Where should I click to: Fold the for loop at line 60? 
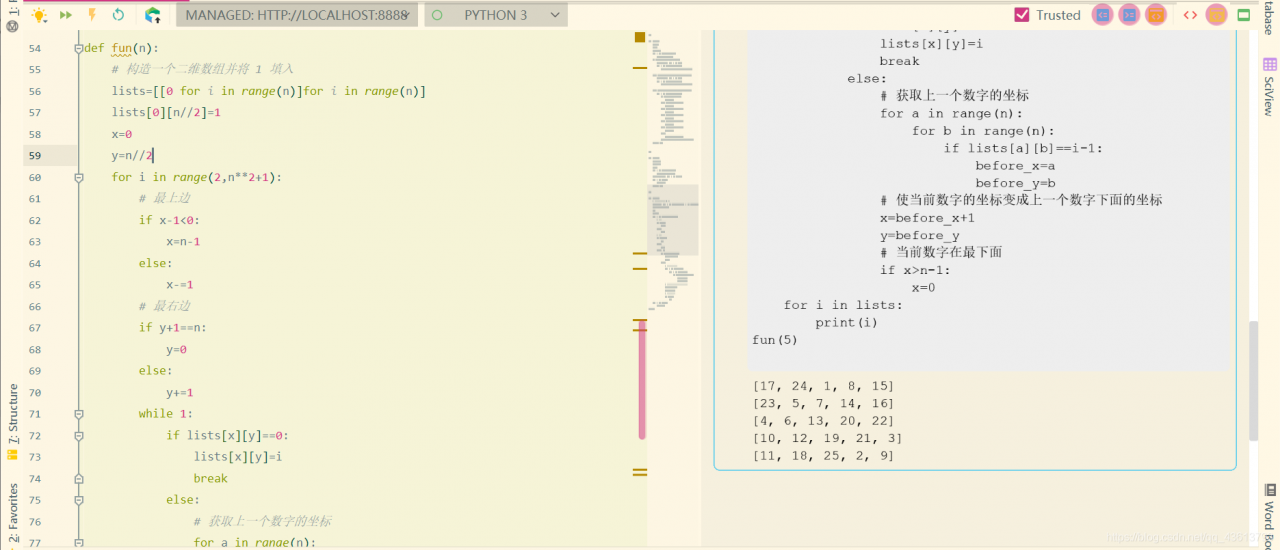(79, 177)
